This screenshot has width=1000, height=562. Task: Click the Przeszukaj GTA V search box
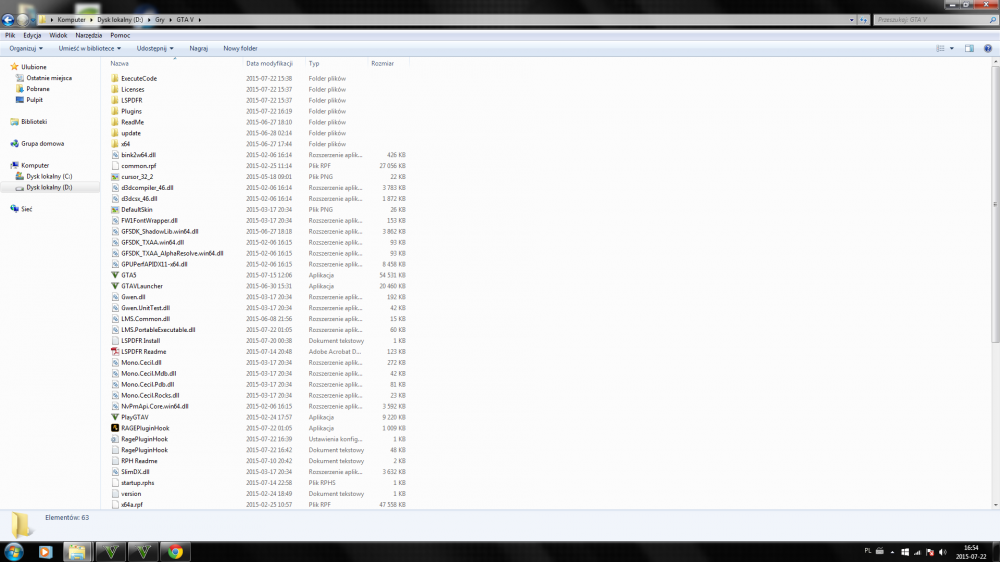click(x=935, y=20)
